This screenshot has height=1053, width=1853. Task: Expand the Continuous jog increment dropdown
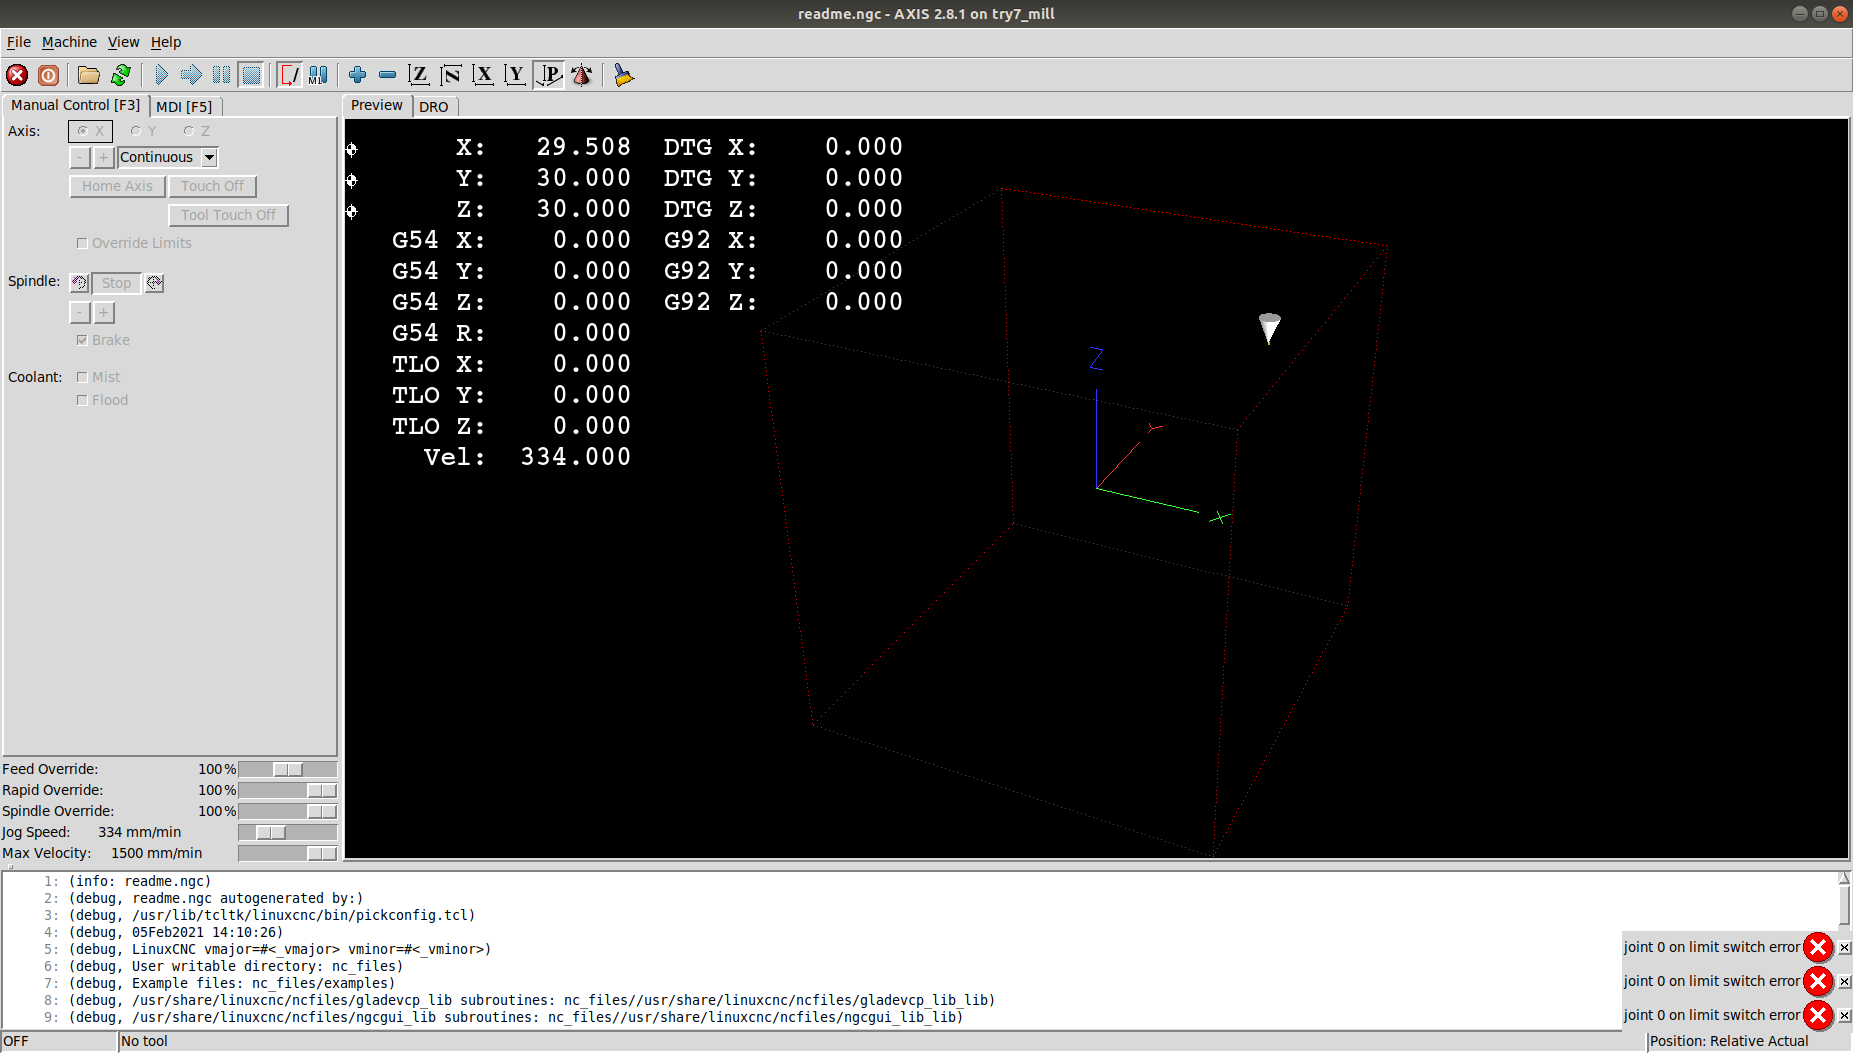[x=209, y=157]
